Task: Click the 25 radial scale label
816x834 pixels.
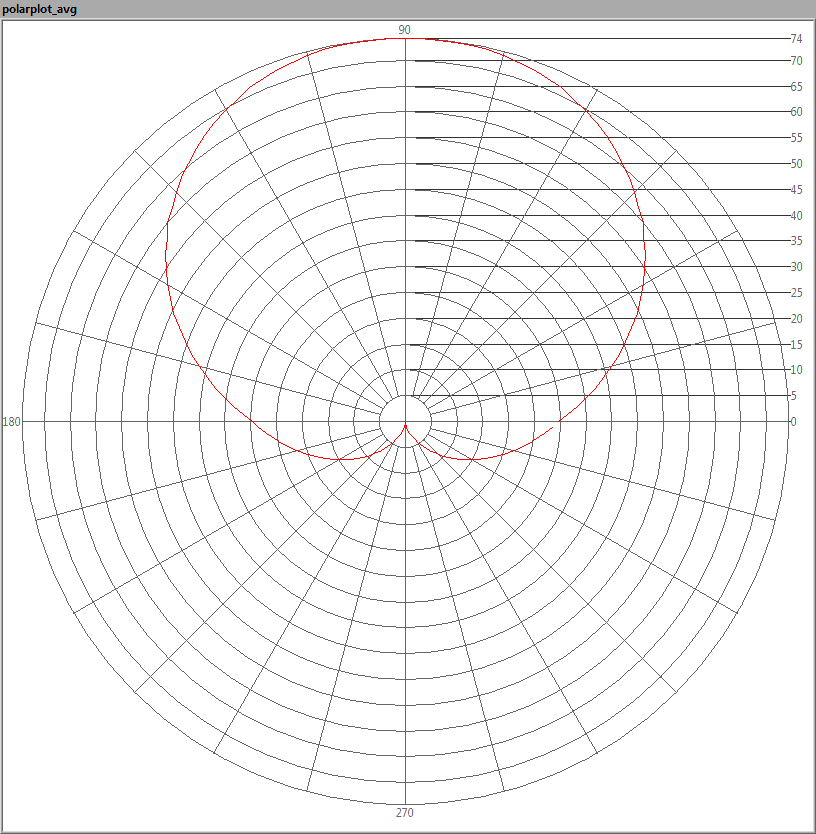Action: (x=796, y=293)
